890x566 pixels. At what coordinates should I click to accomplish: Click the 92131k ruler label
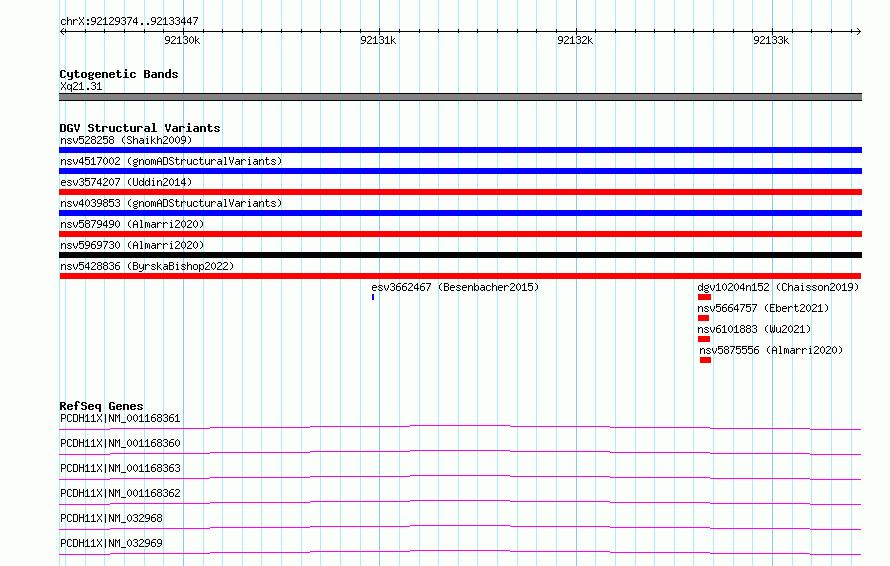(378, 40)
